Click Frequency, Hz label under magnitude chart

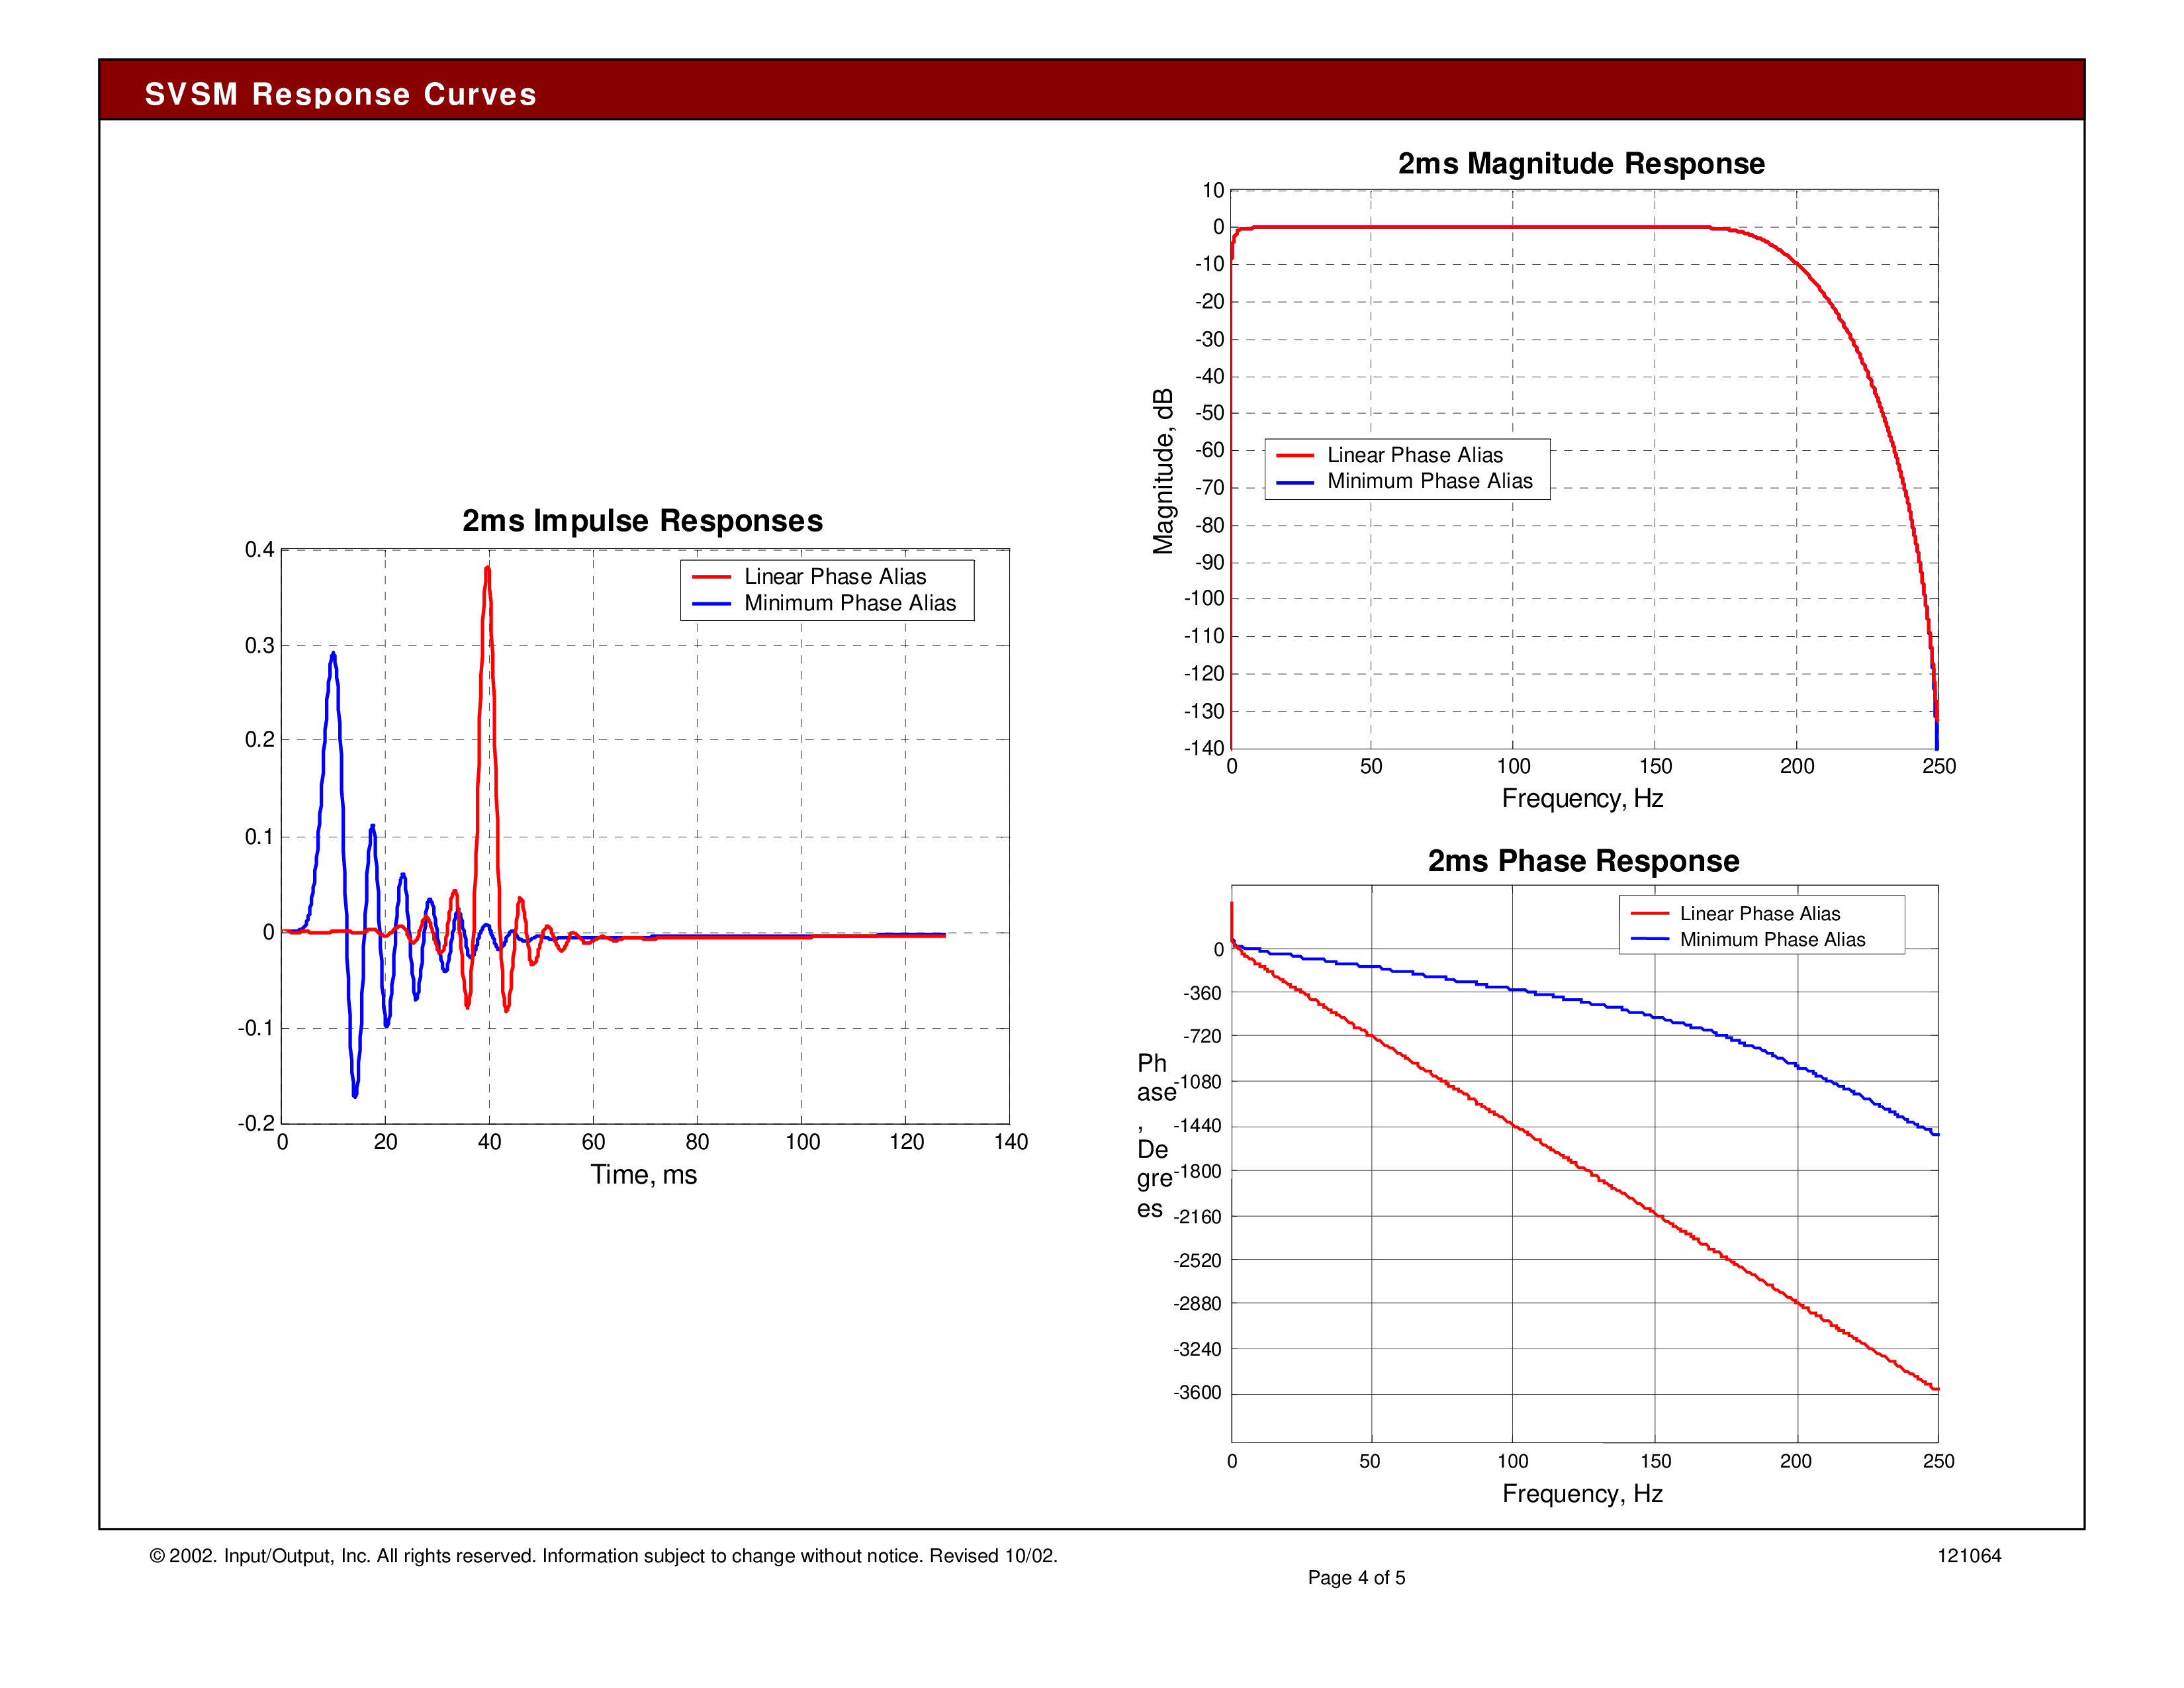(x=1582, y=798)
